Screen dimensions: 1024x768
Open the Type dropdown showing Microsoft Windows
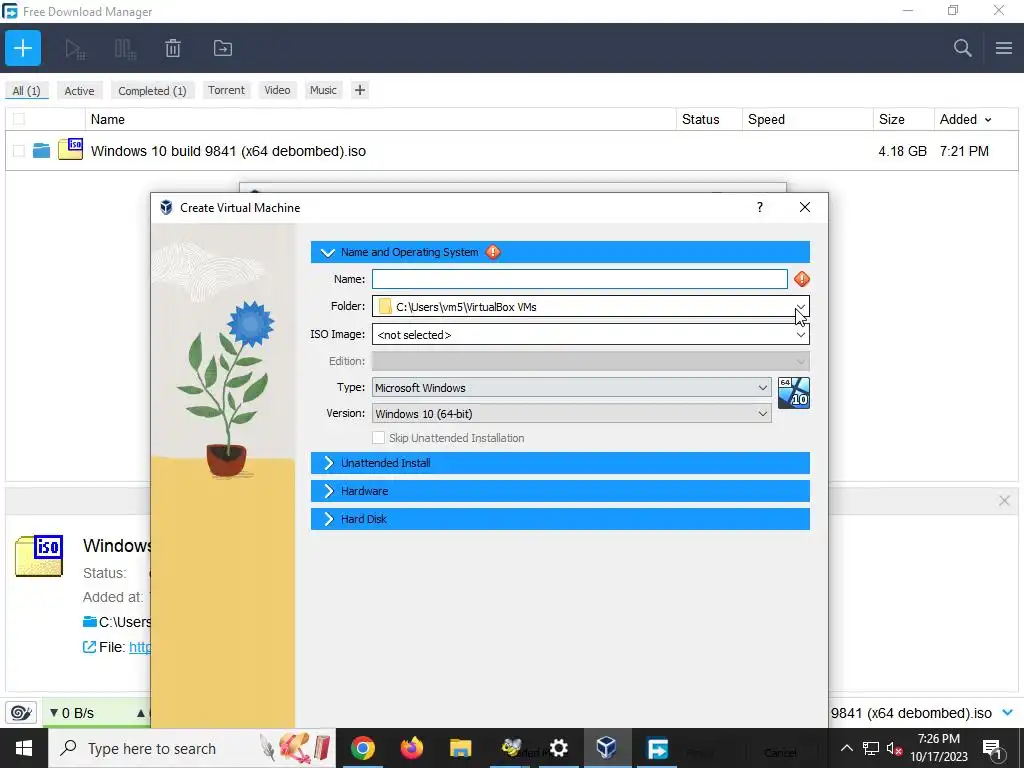[x=762, y=388]
